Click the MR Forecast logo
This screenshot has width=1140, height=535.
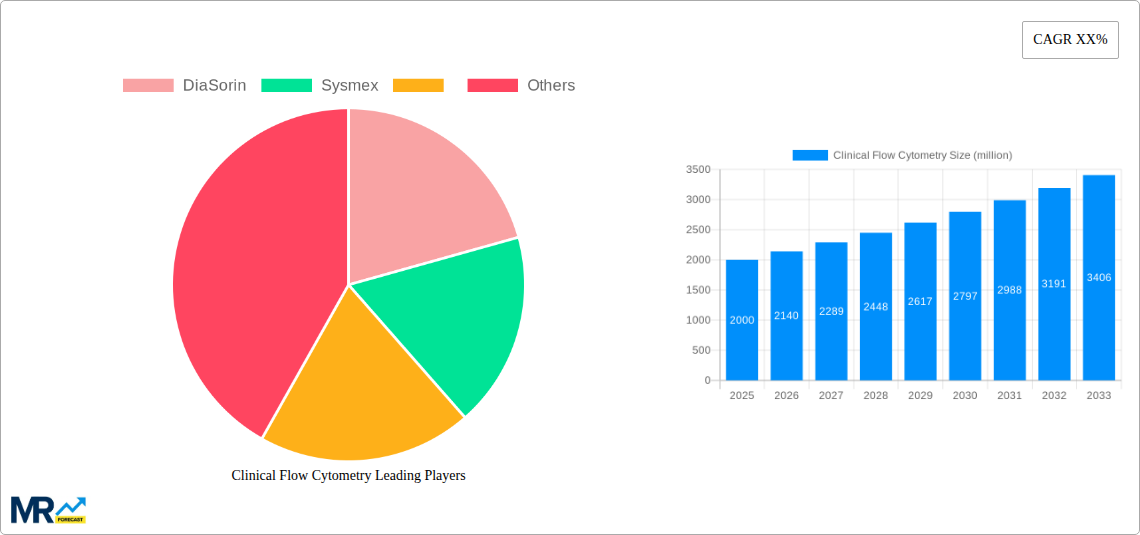(x=49, y=510)
